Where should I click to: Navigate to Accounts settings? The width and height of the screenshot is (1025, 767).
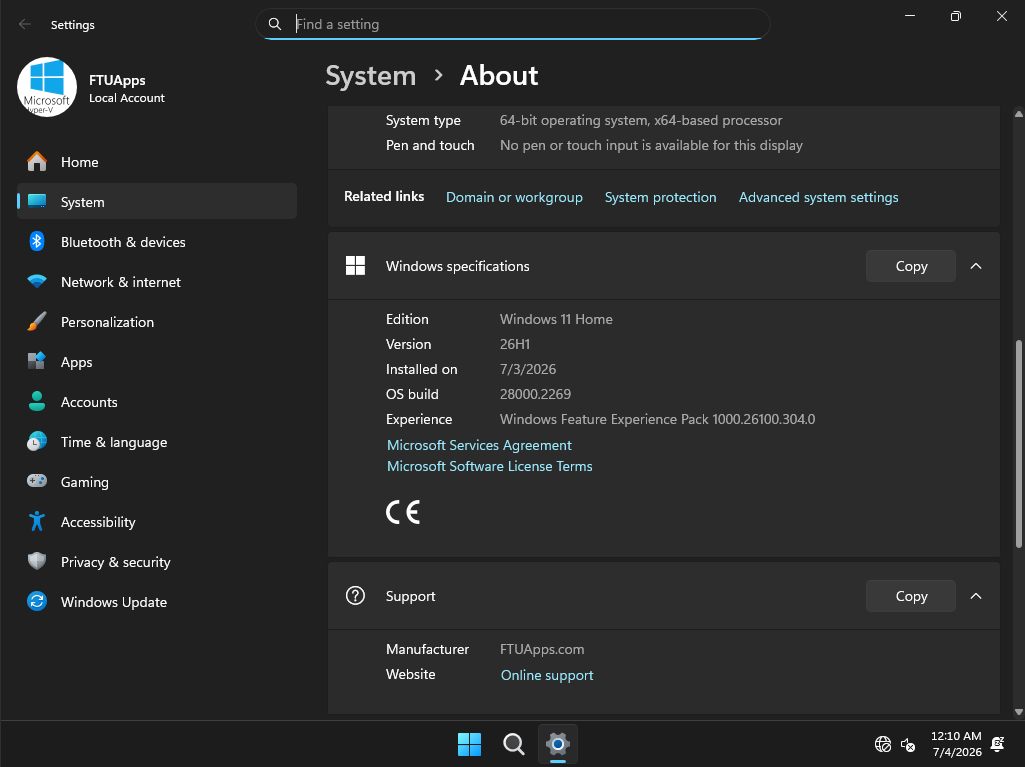(x=157, y=401)
